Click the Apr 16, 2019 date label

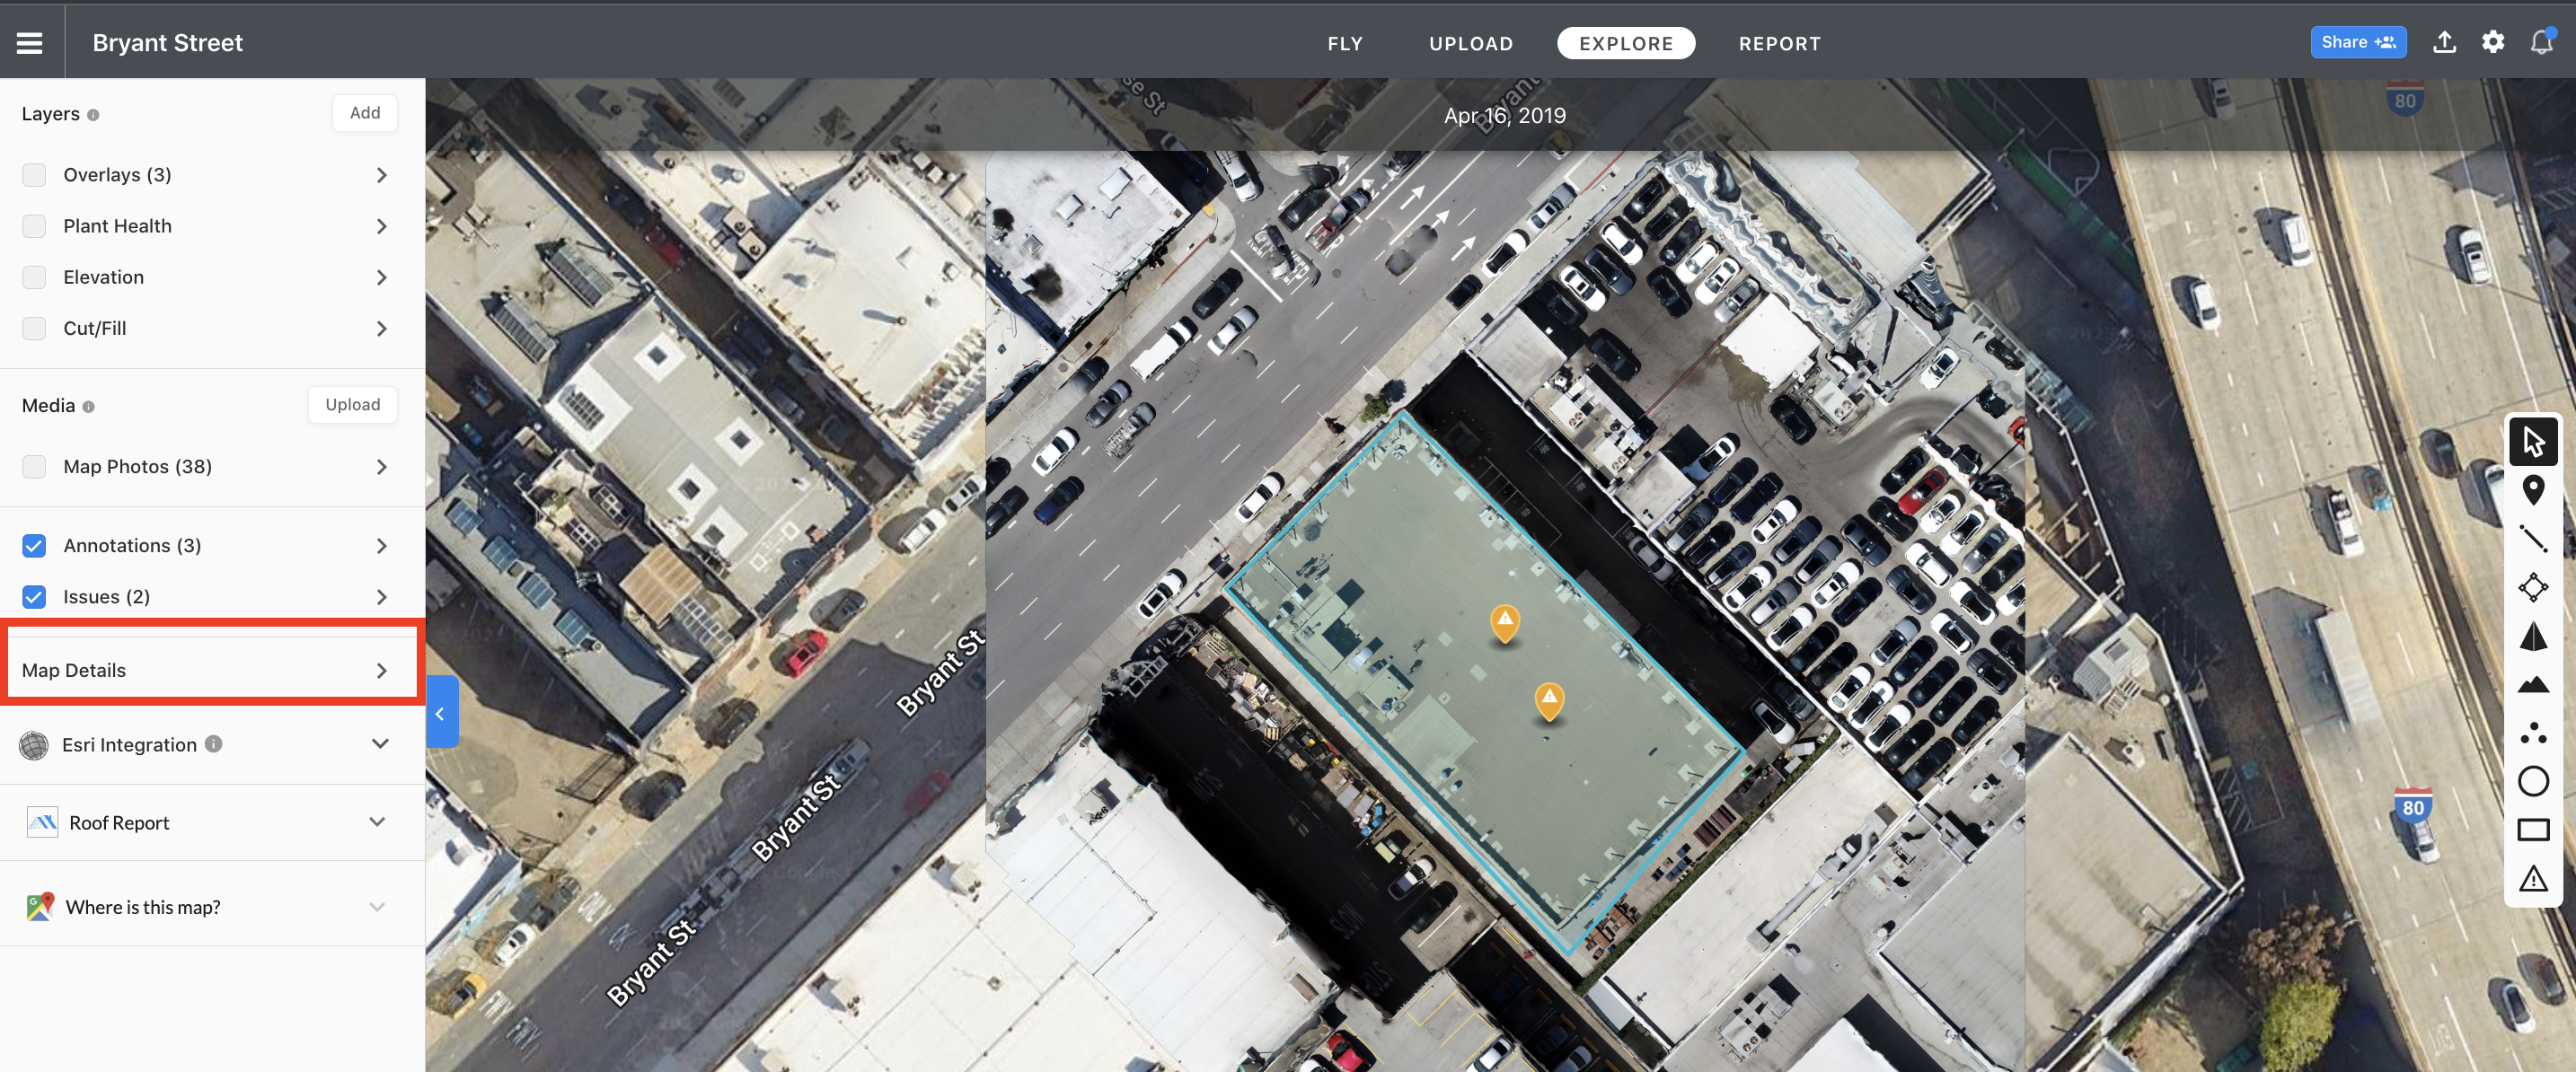[x=1504, y=116]
